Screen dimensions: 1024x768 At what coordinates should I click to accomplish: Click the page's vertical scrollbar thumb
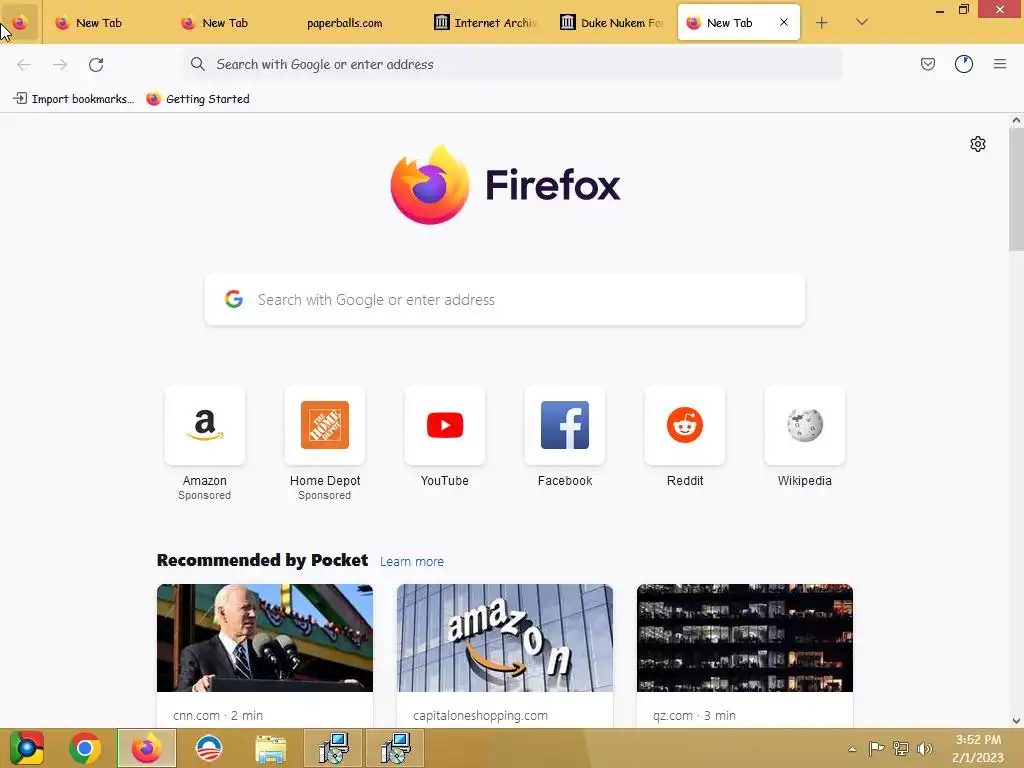coord(1016,189)
